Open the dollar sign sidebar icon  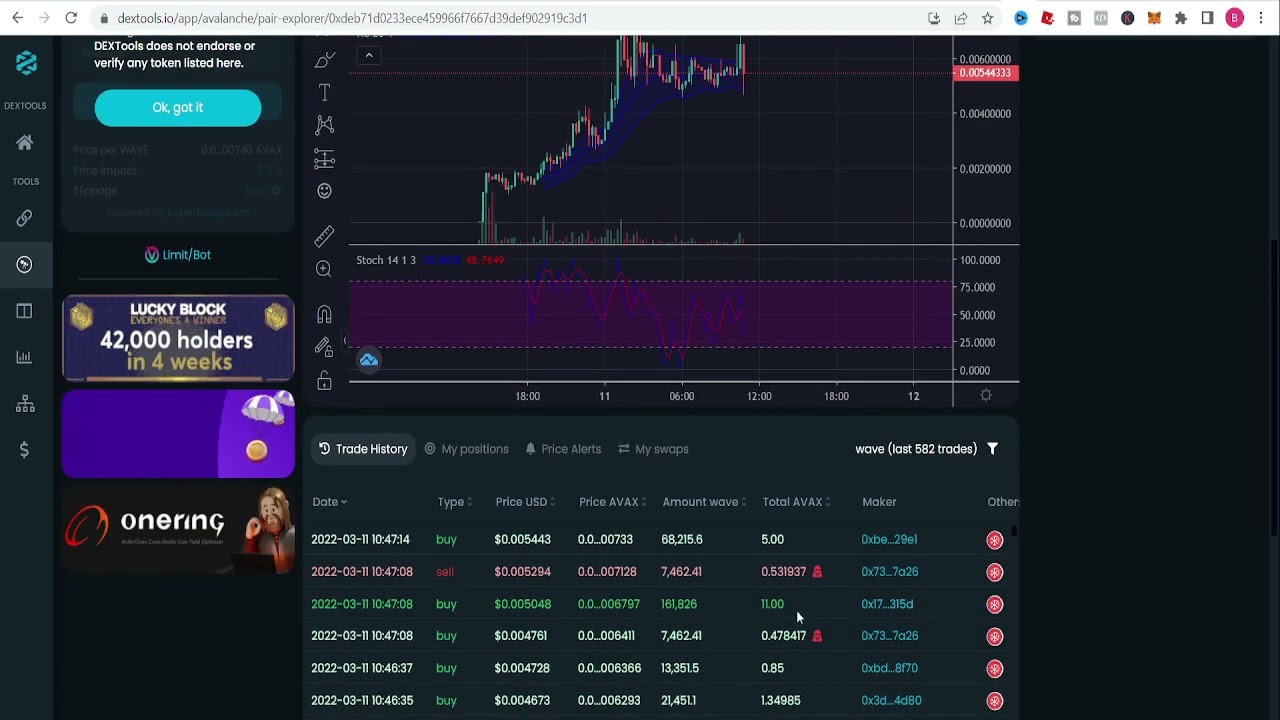click(x=24, y=450)
